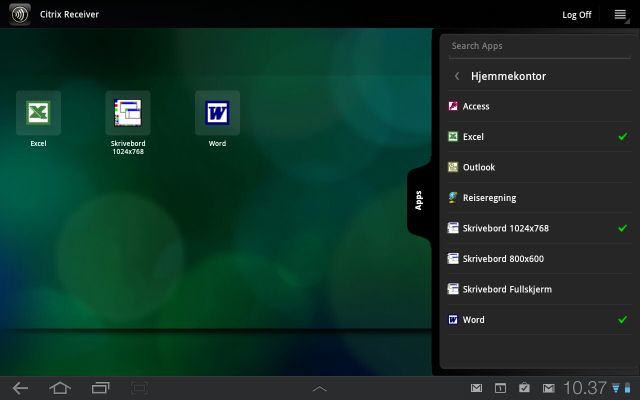Click the Search Apps input field
The width and height of the screenshot is (640, 400).
538,46
